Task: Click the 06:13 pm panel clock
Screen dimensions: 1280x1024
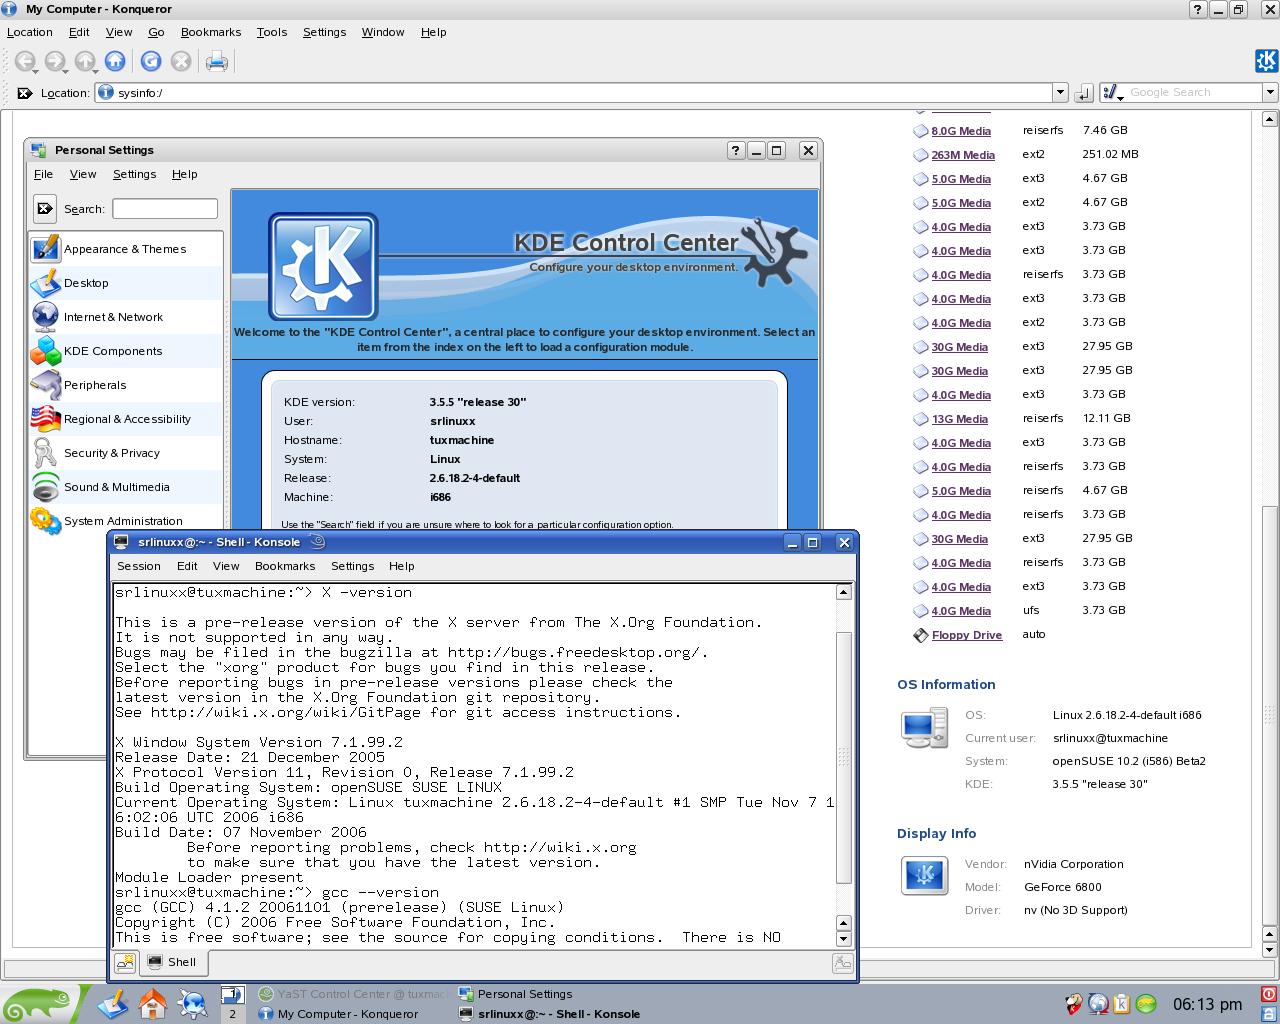Action: point(1208,1004)
